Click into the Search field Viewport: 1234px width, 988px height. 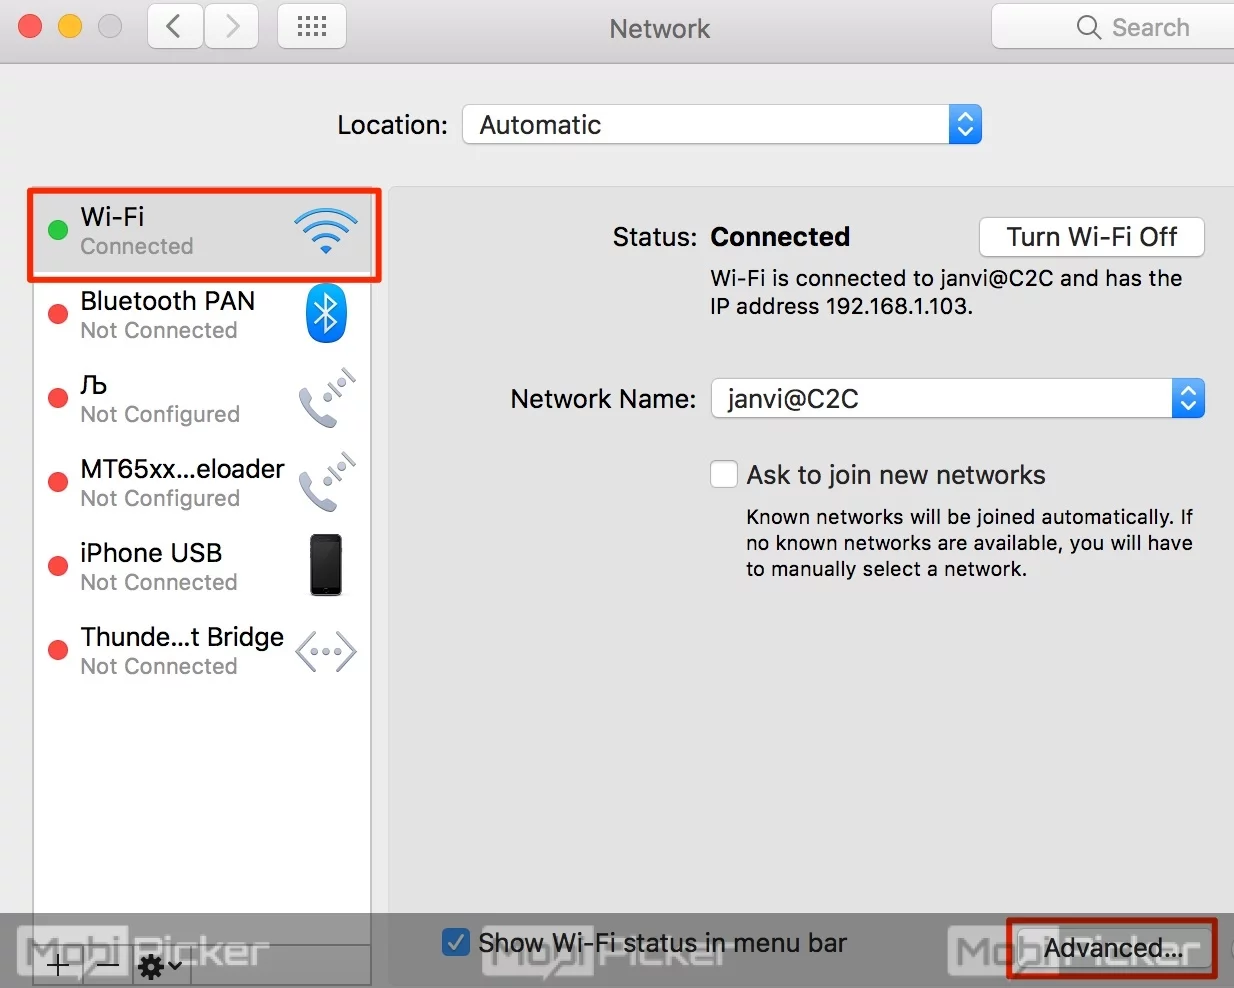coord(1113,27)
